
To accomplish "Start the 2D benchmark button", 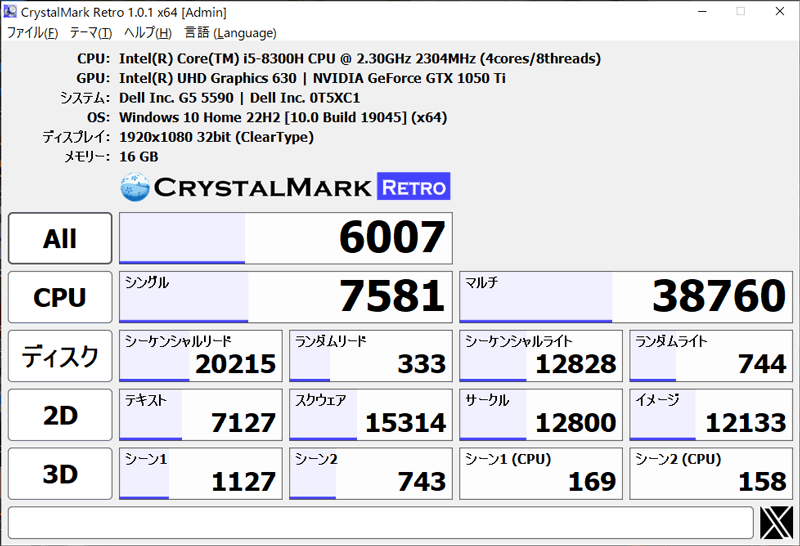I will (60, 415).
